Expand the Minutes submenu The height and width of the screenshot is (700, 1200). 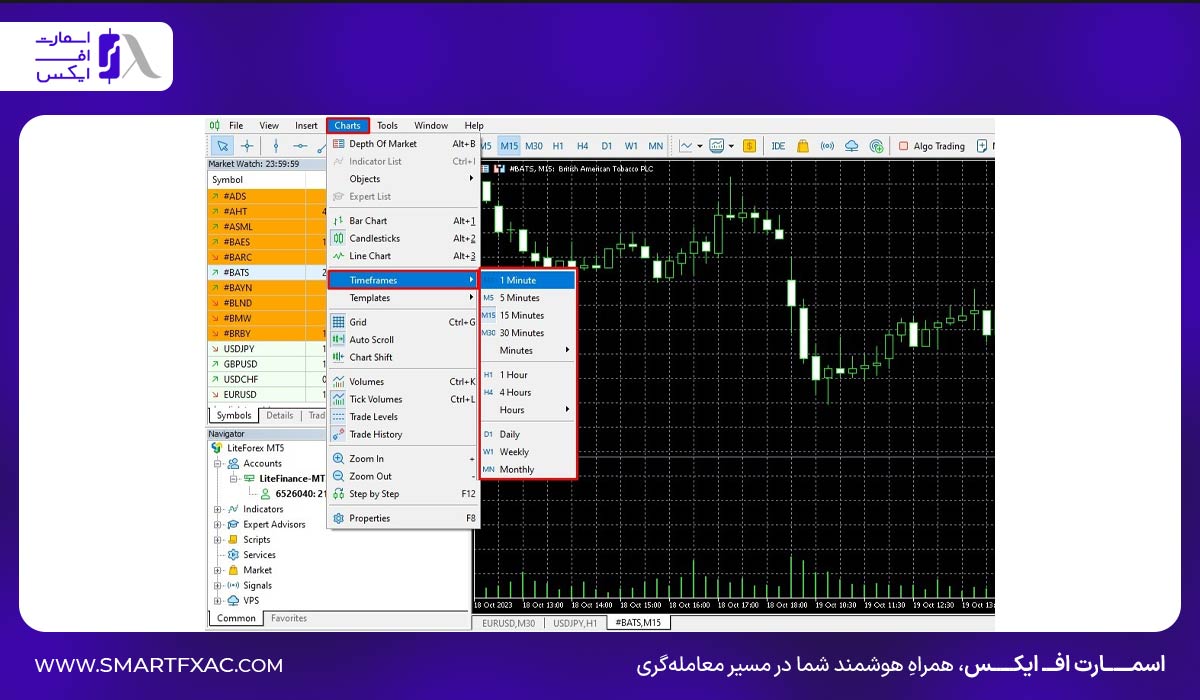(528, 350)
